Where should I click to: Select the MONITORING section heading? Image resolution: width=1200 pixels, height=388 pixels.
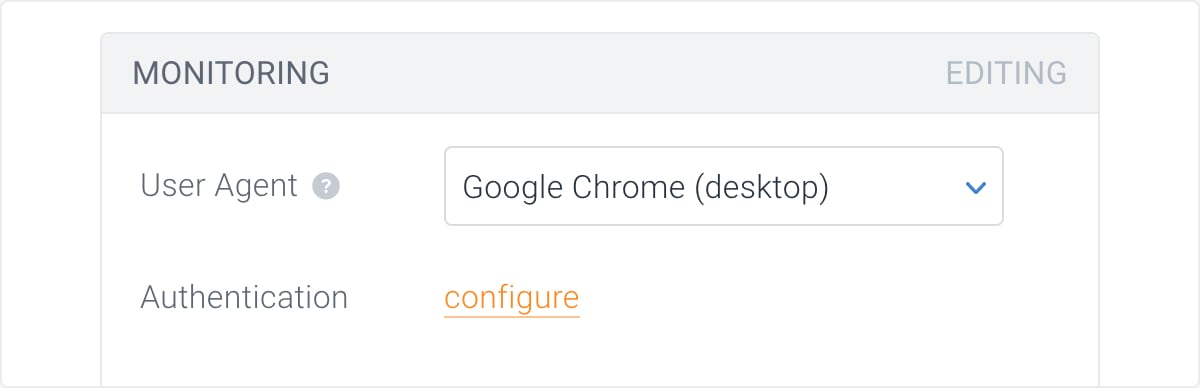(231, 73)
